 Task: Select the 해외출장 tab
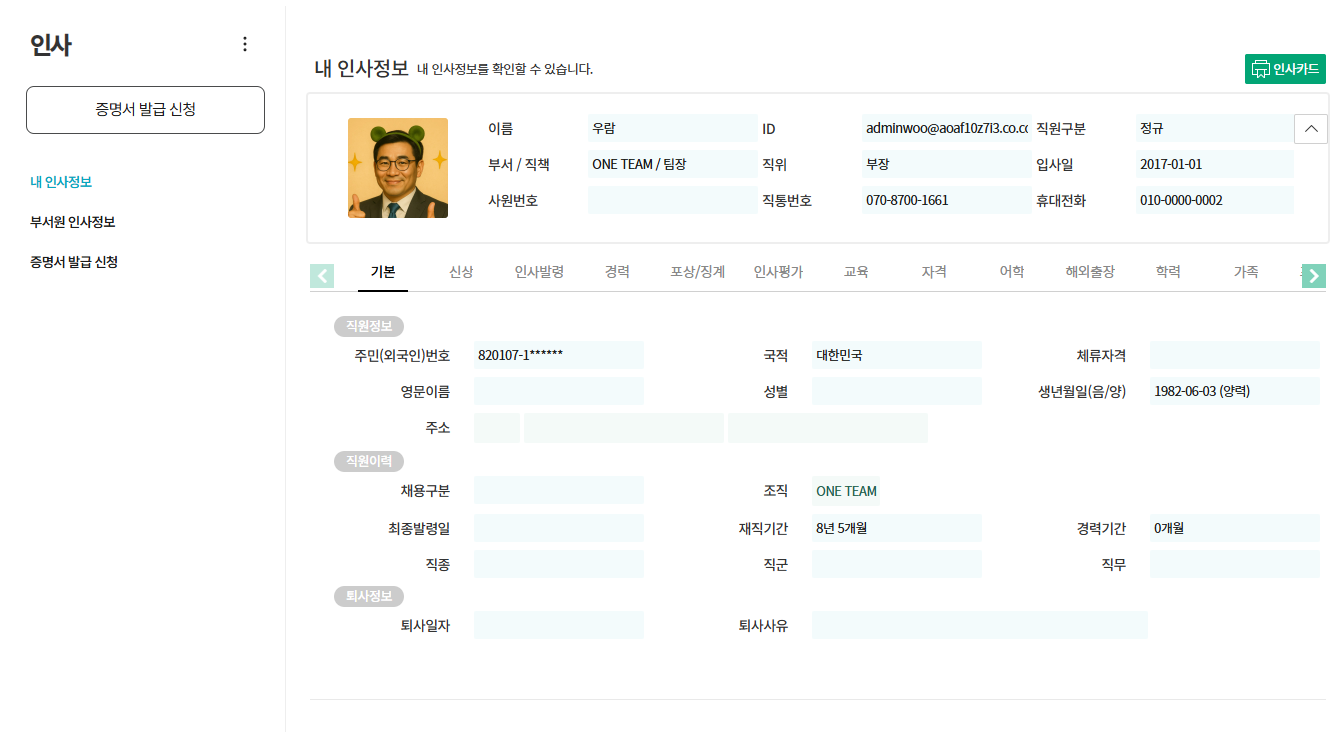1090,272
